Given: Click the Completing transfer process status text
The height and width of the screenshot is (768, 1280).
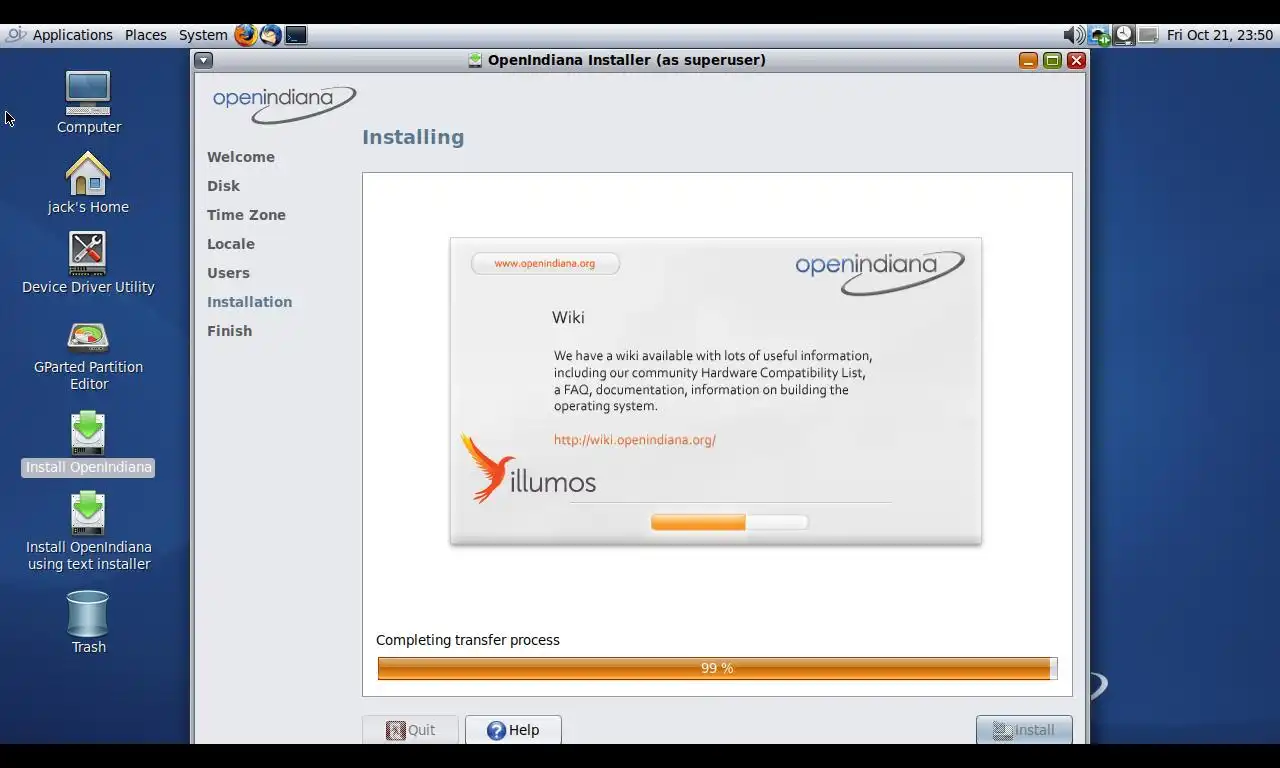Looking at the screenshot, I should click(x=468, y=640).
